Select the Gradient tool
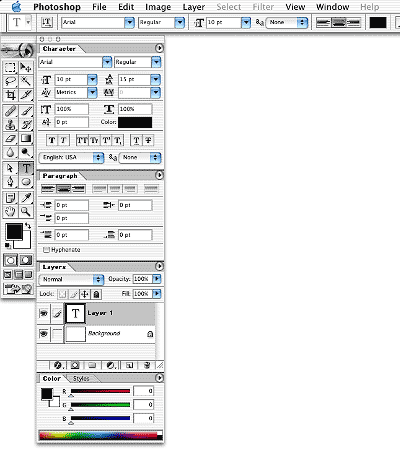 (x=26, y=138)
